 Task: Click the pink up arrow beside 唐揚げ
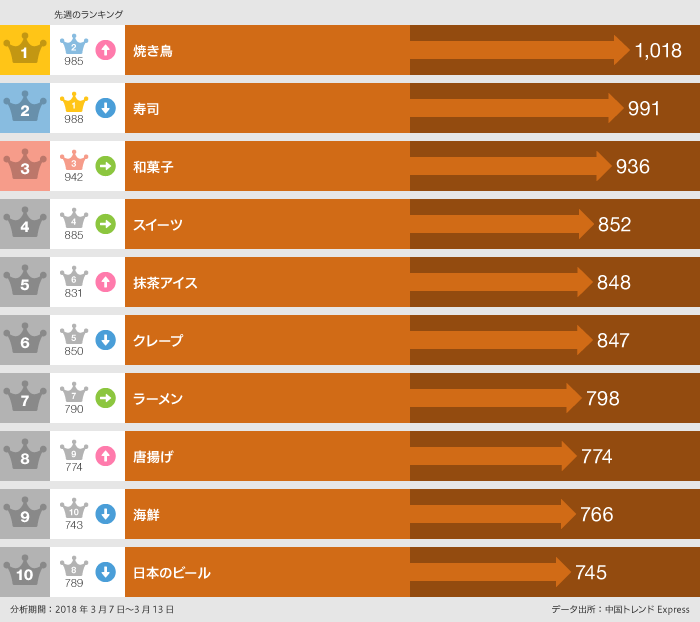click(x=105, y=456)
